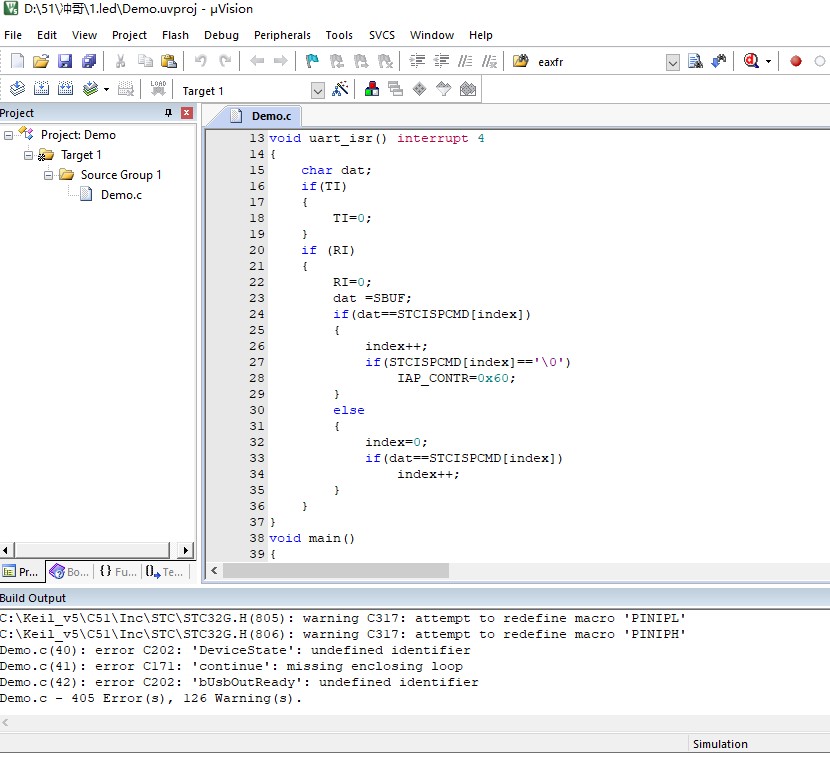Copy selection using the Copy icon
The height and width of the screenshot is (761, 830).
pos(145,61)
